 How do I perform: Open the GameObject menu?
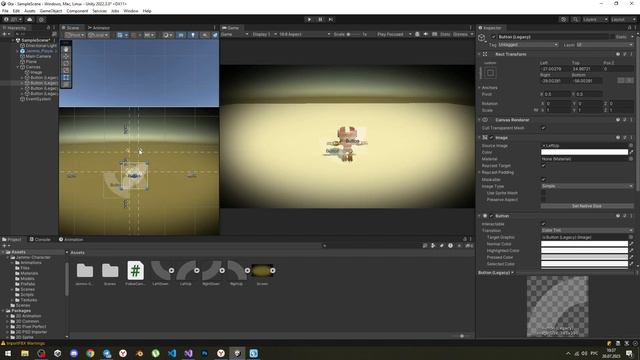51,11
